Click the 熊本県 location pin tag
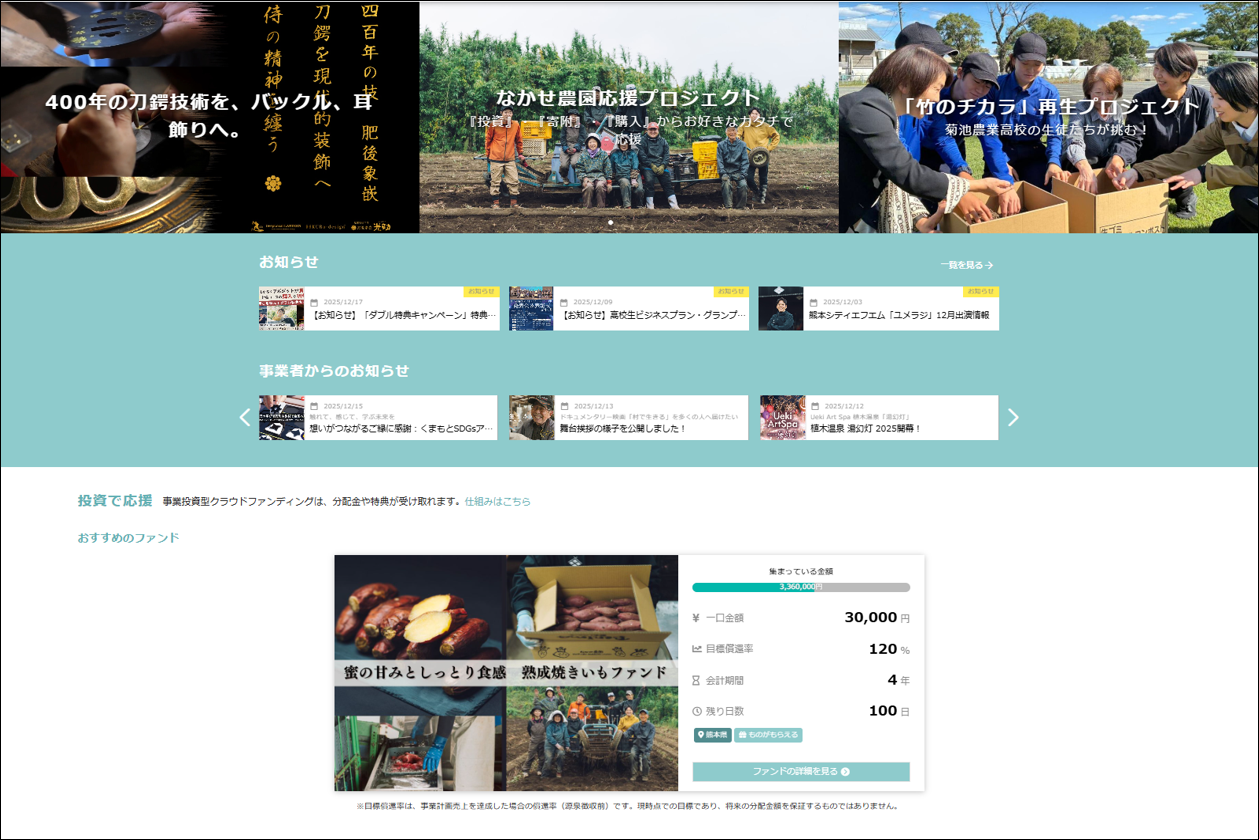Image resolution: width=1259 pixels, height=840 pixels. 712,735
